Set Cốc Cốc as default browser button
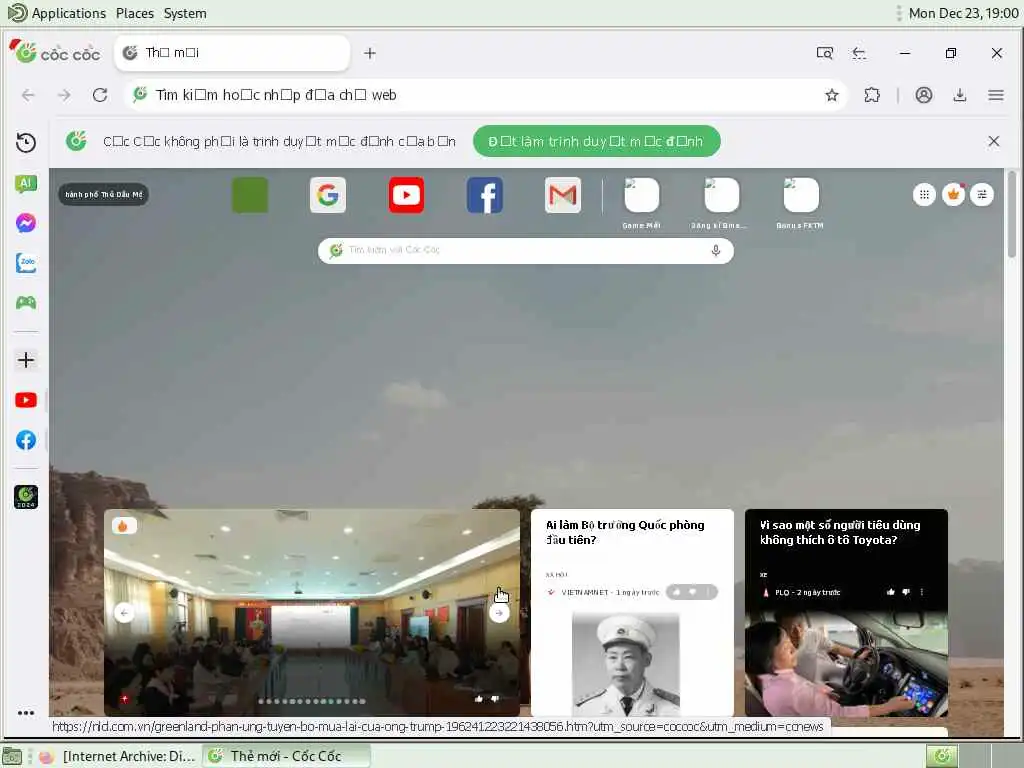Viewport: 1024px width, 768px height. 596,141
